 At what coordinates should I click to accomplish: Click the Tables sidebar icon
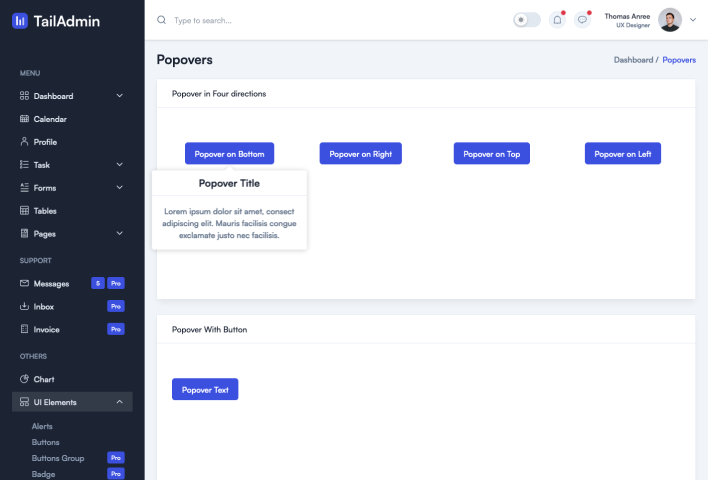(x=24, y=211)
